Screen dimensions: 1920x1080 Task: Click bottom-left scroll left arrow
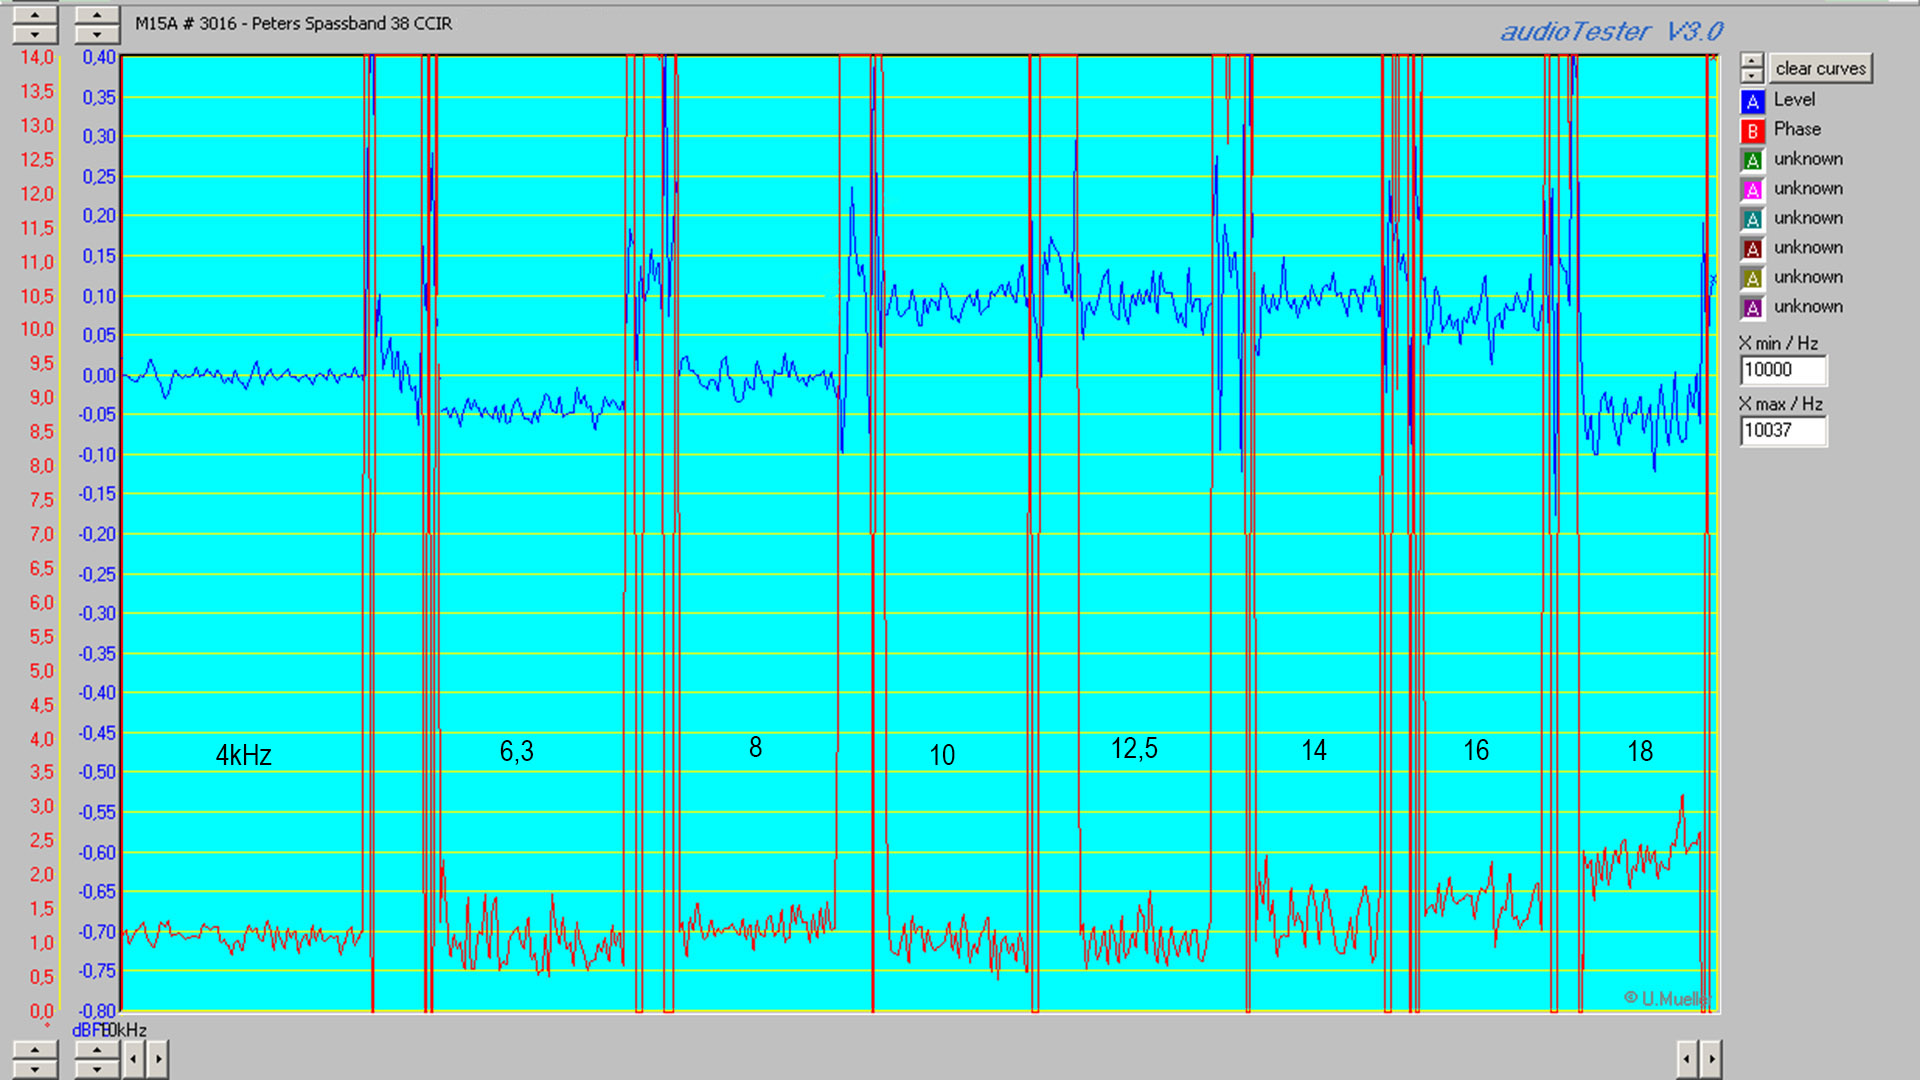[x=134, y=1059]
